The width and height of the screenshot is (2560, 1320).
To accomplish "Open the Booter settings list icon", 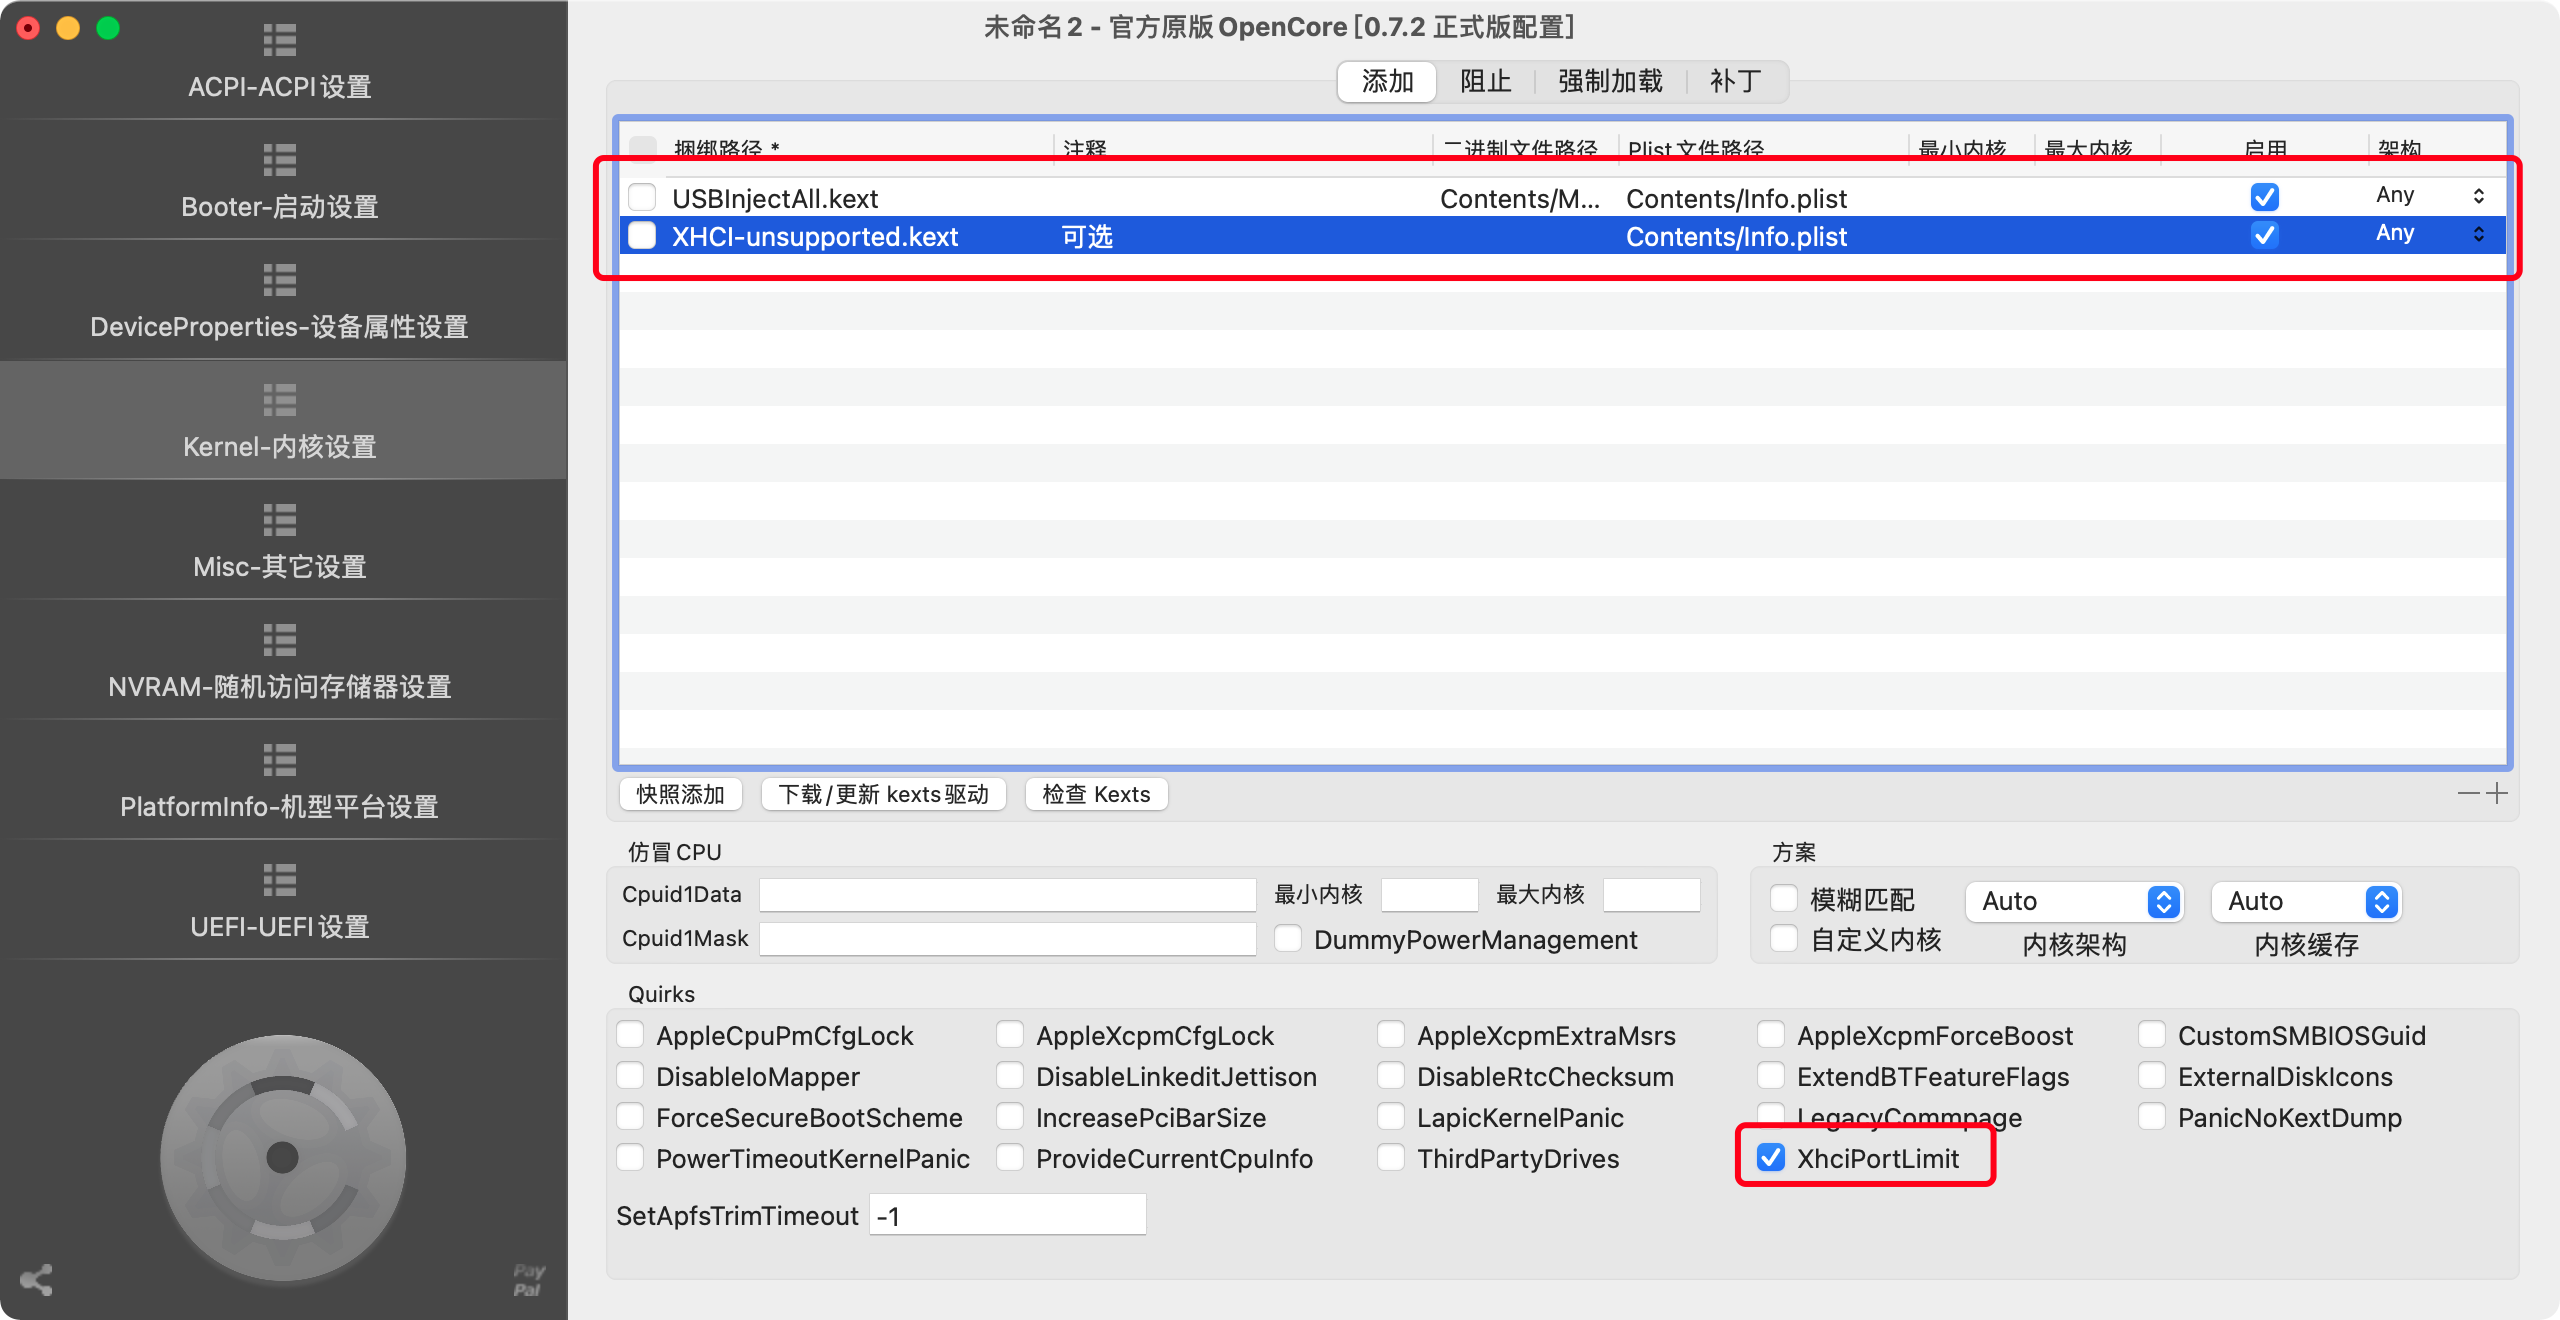I will coord(279,160).
